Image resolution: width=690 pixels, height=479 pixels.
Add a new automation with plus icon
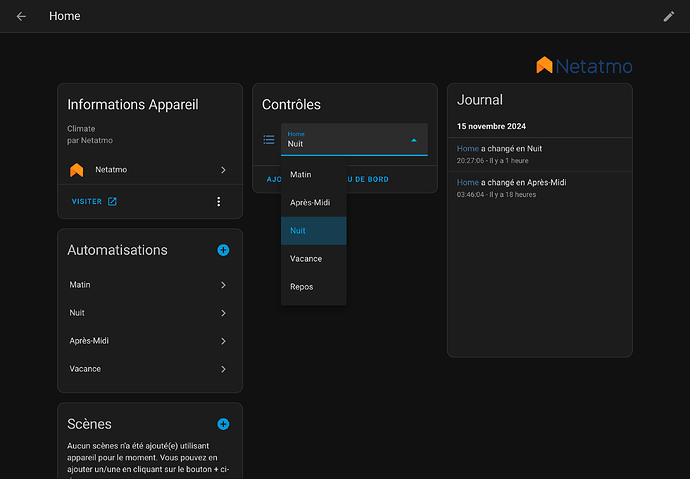point(223,250)
